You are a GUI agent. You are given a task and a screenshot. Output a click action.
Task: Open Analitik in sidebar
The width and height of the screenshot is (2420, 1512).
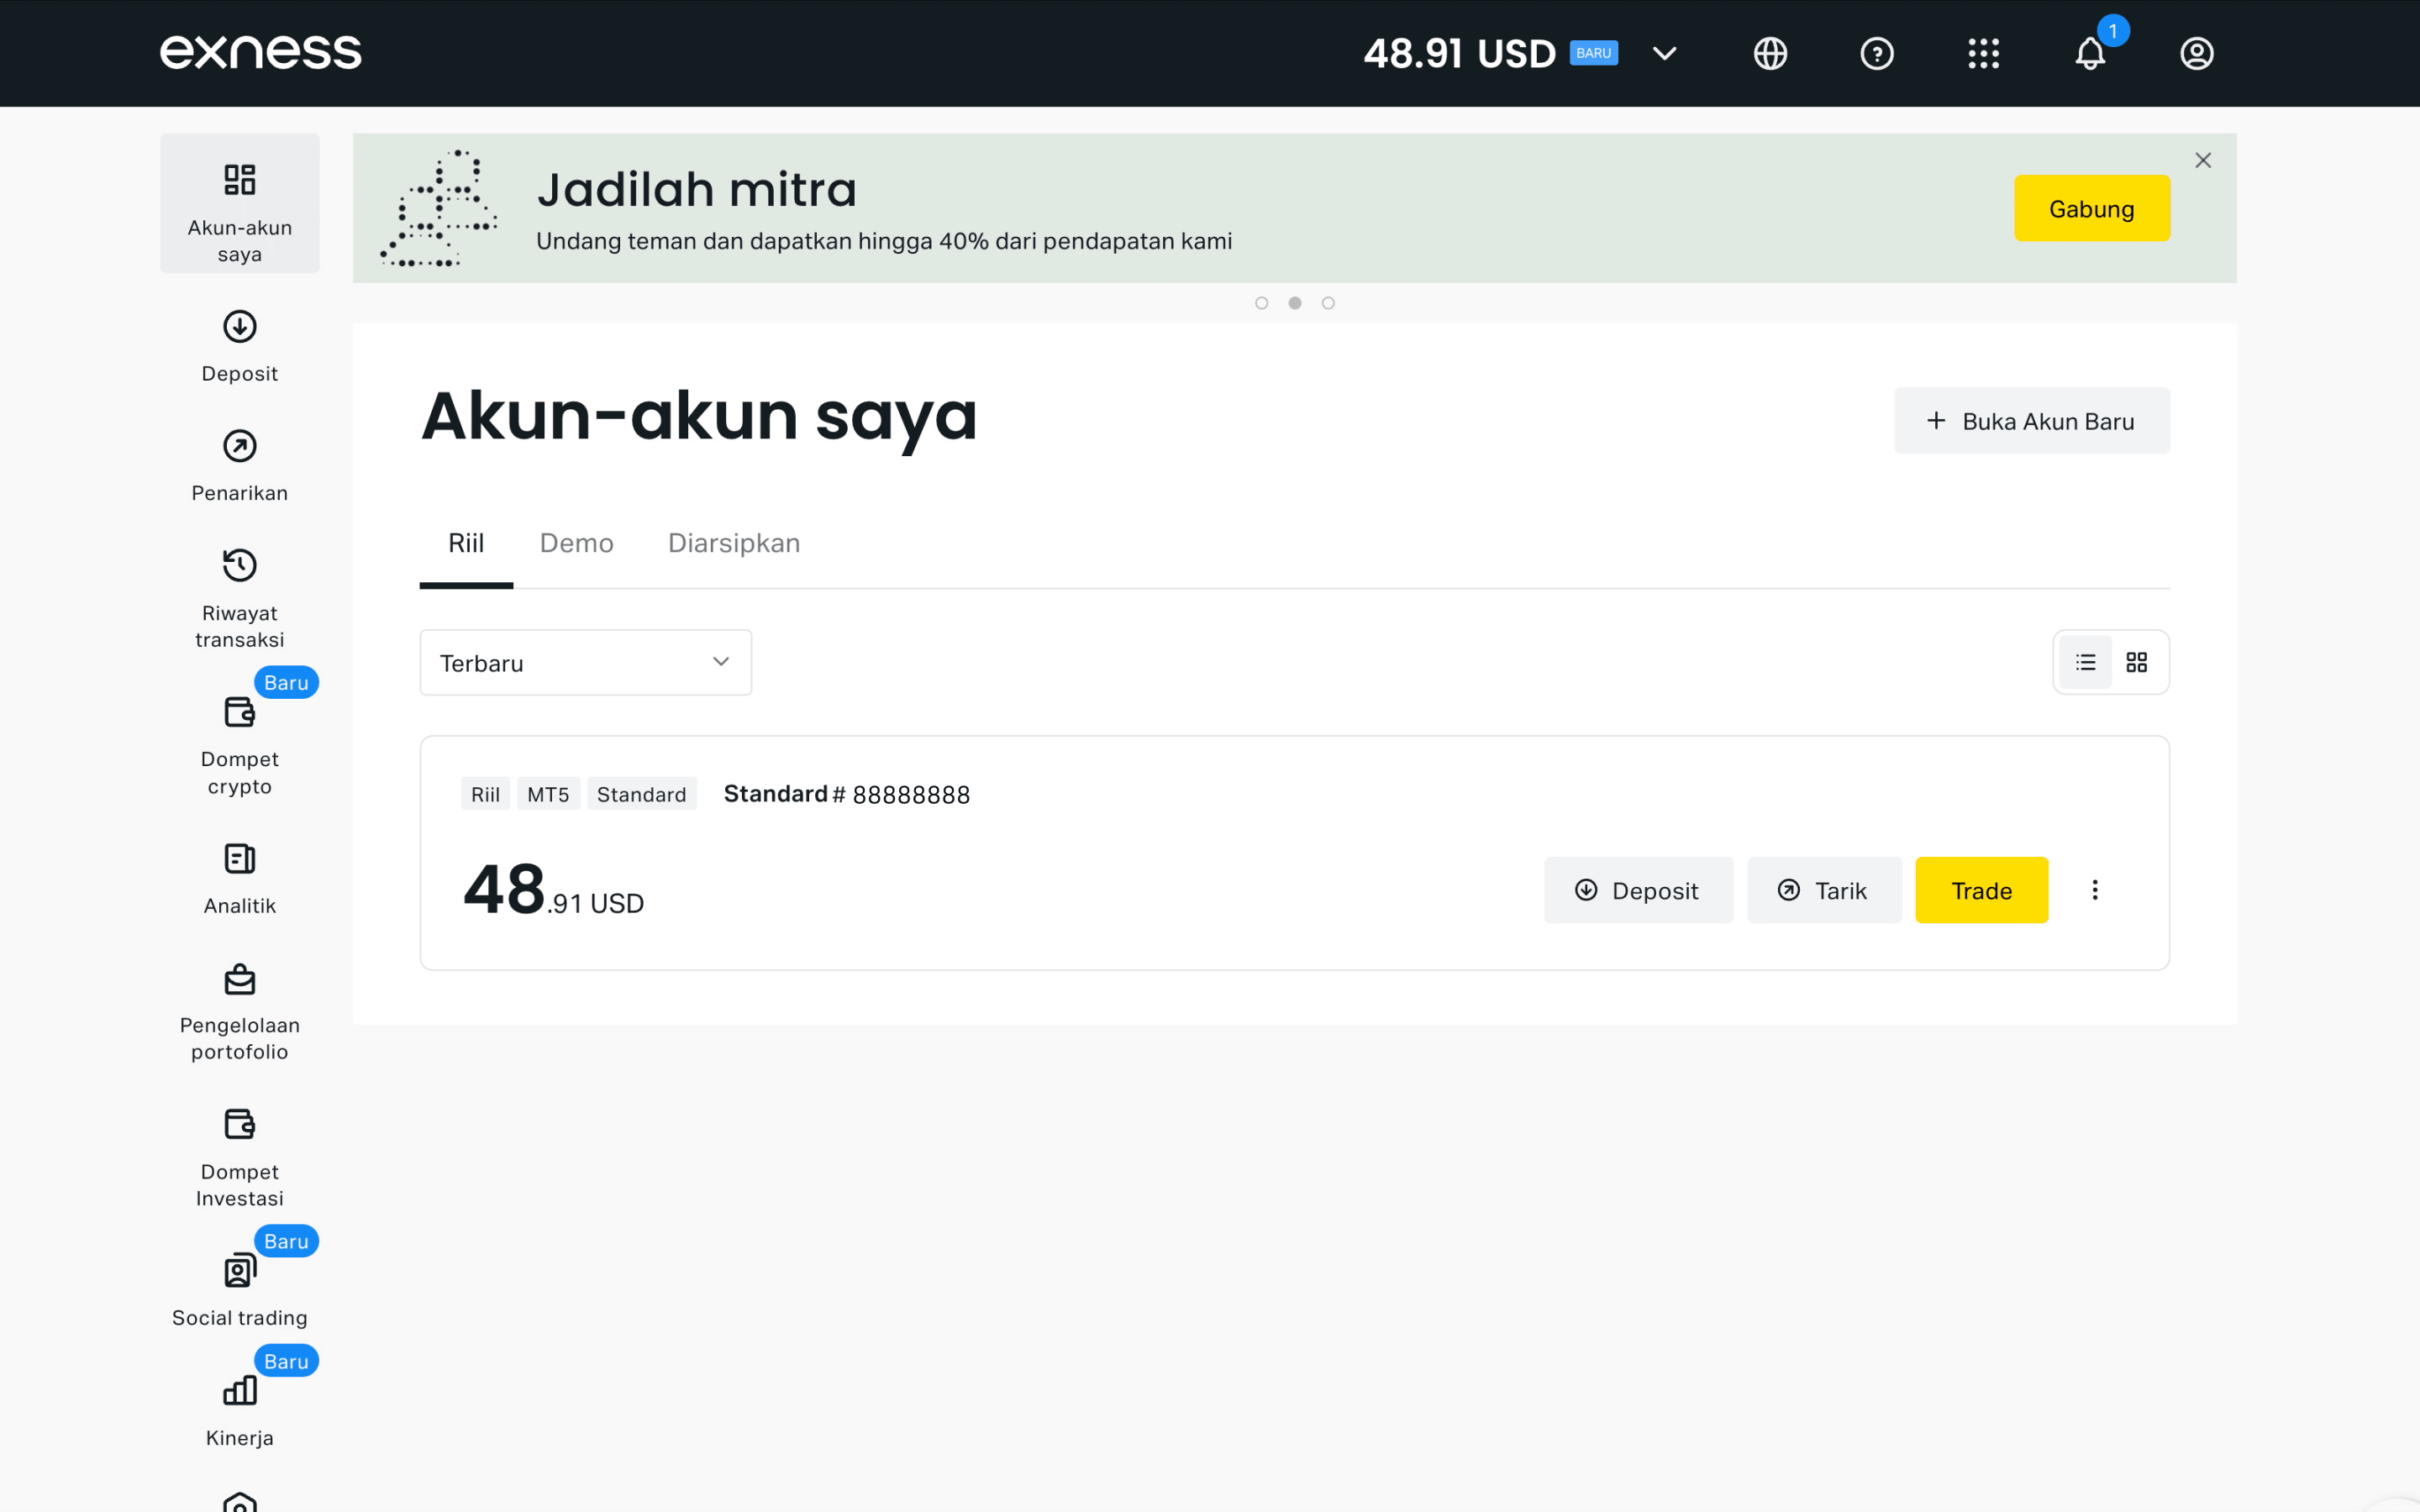tap(239, 879)
